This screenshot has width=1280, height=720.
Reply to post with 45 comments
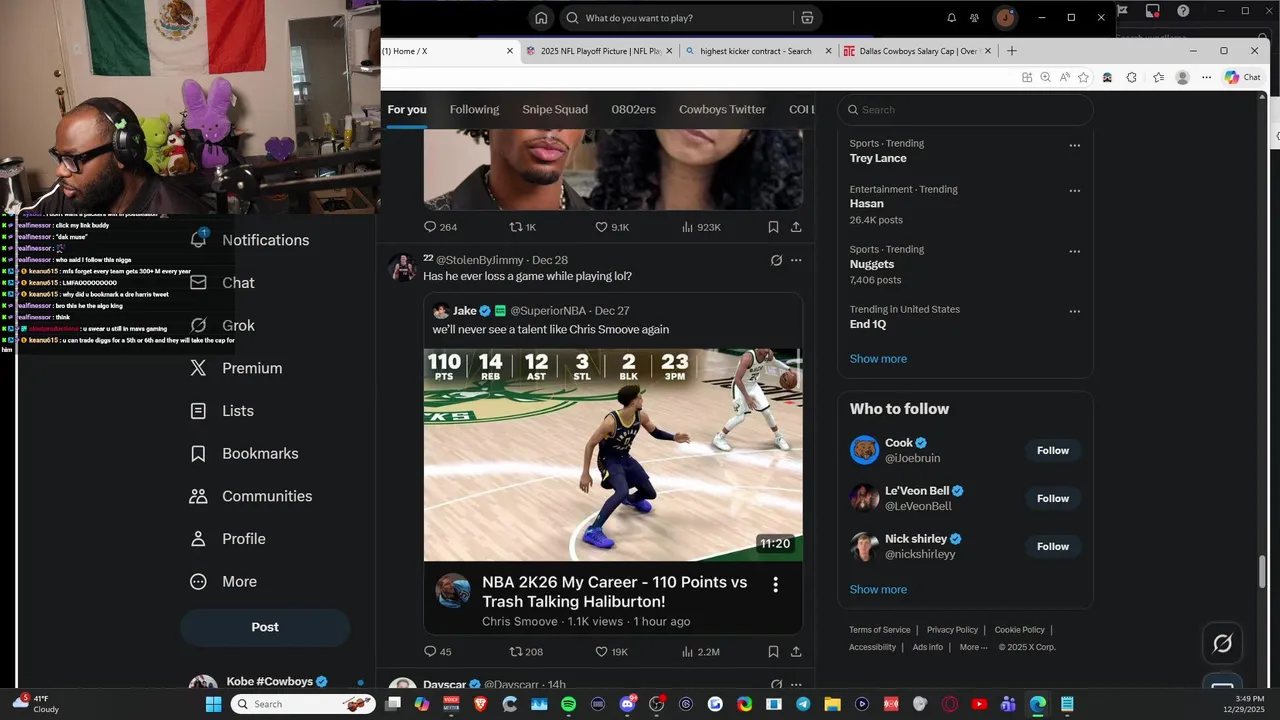tap(438, 652)
